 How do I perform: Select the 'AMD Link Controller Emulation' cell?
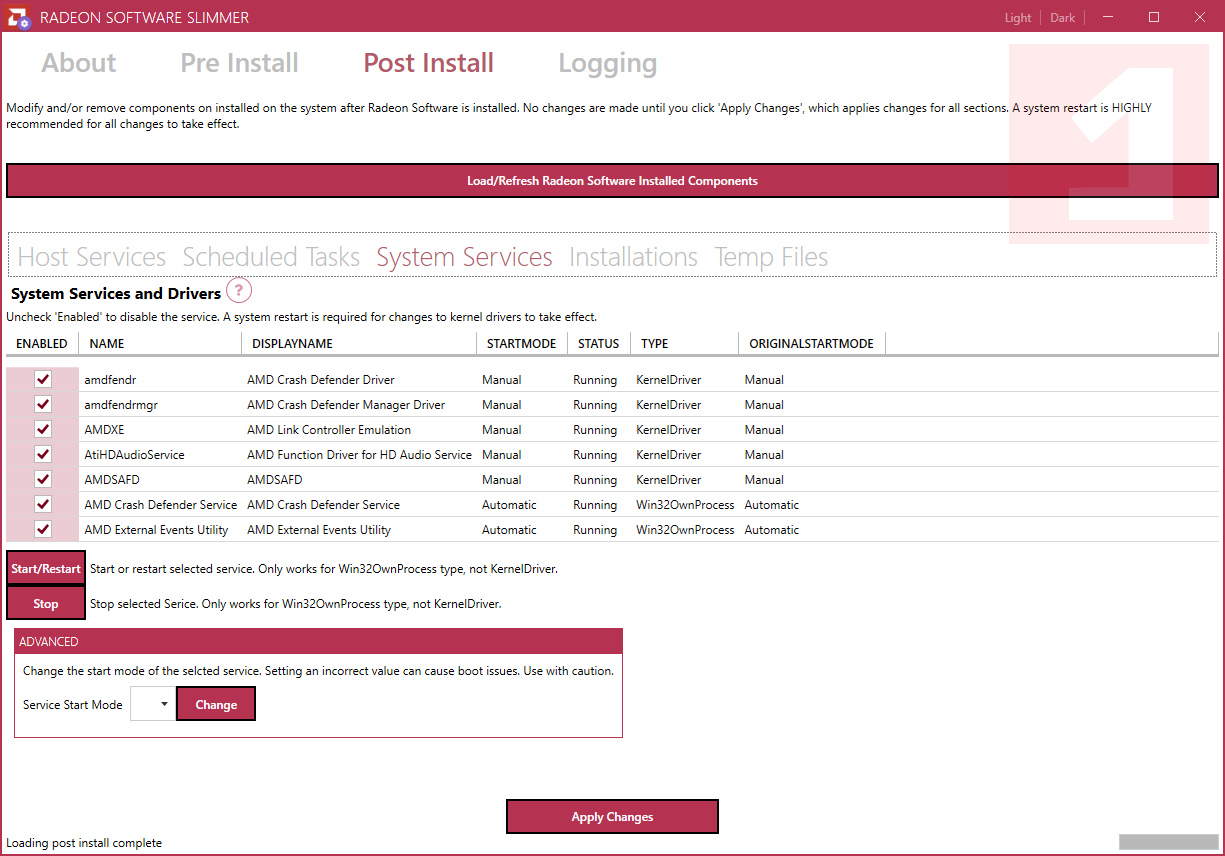[329, 430]
